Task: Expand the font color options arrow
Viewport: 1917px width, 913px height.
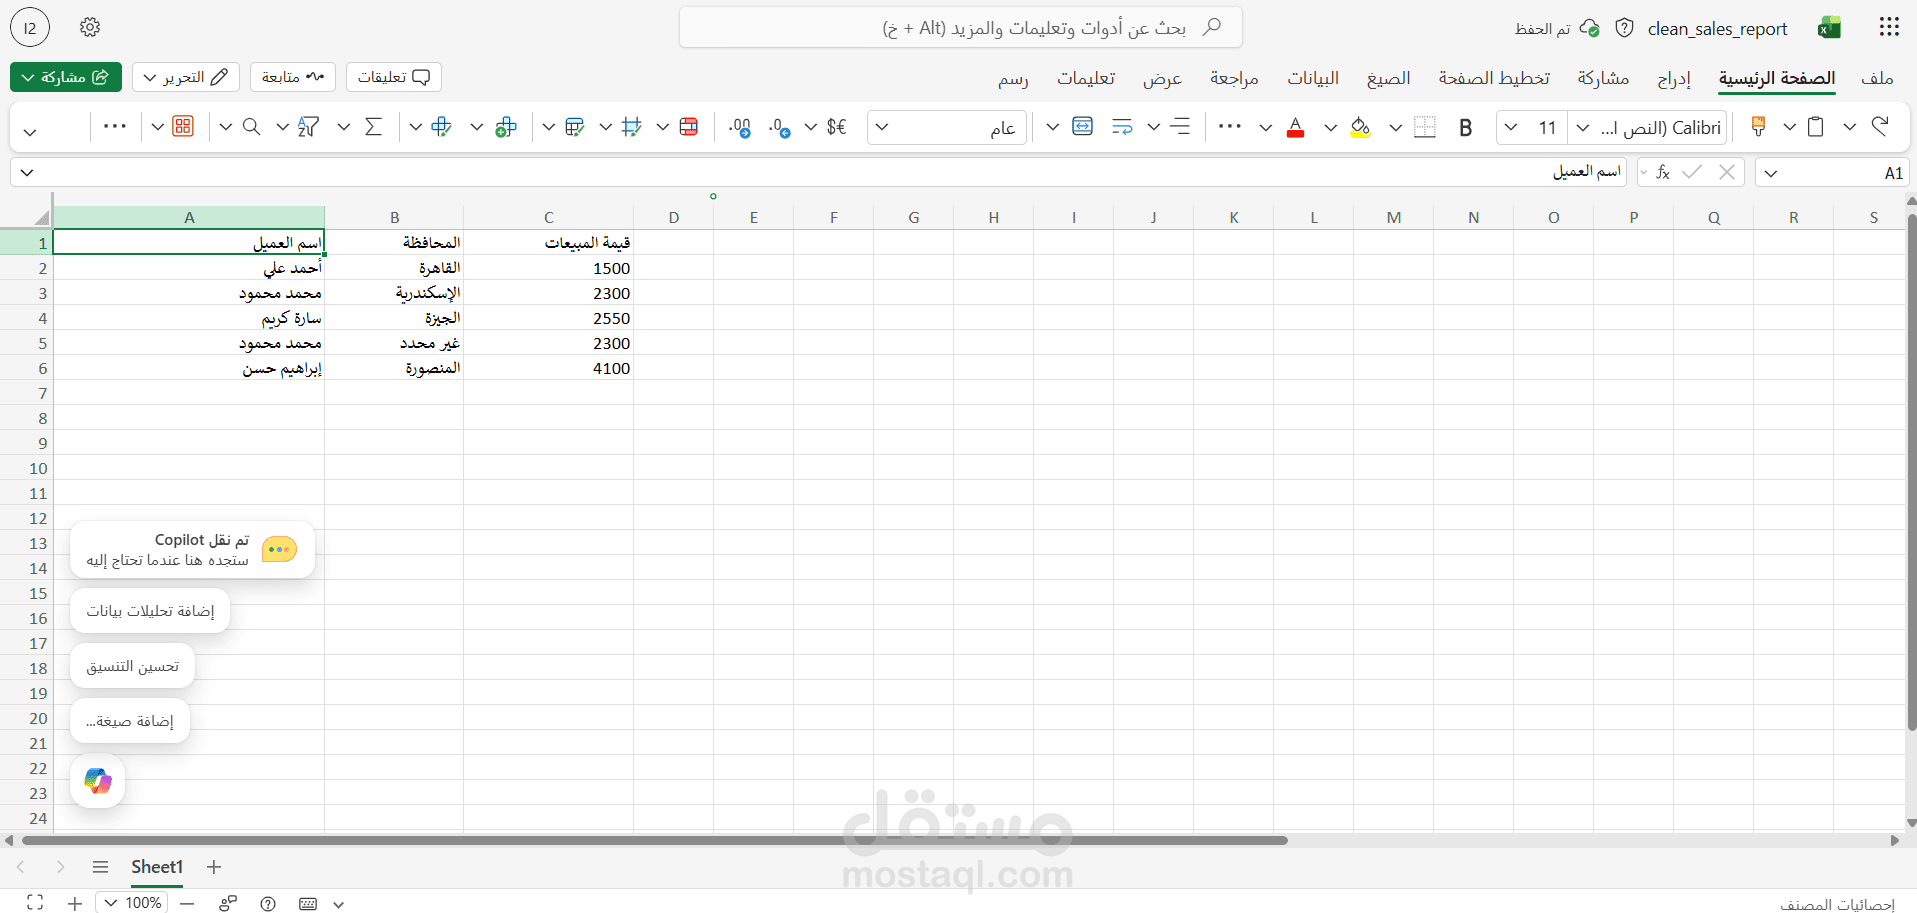Action: coord(1266,127)
